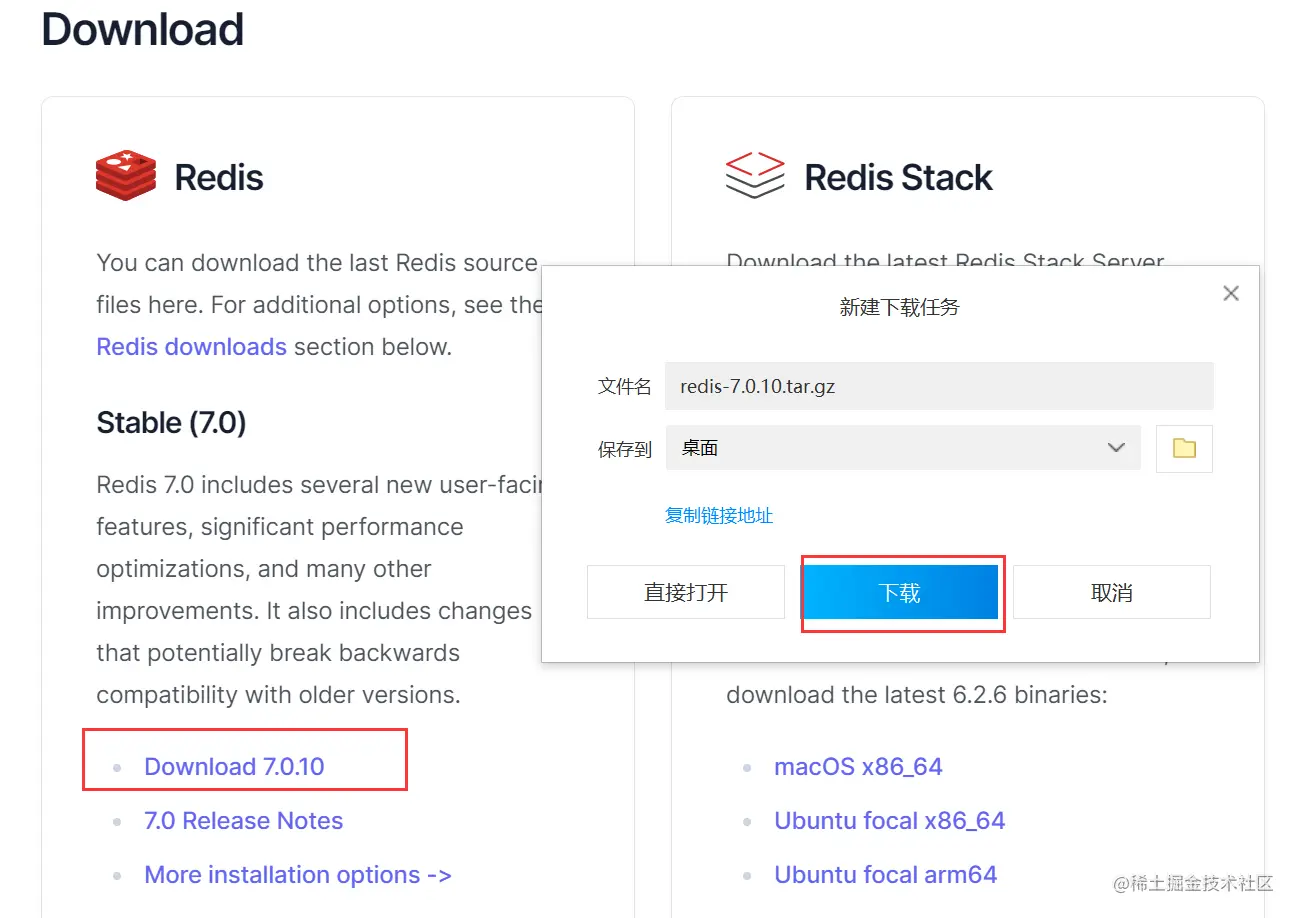
Task: Open the Redis downloads link
Action: [191, 347]
